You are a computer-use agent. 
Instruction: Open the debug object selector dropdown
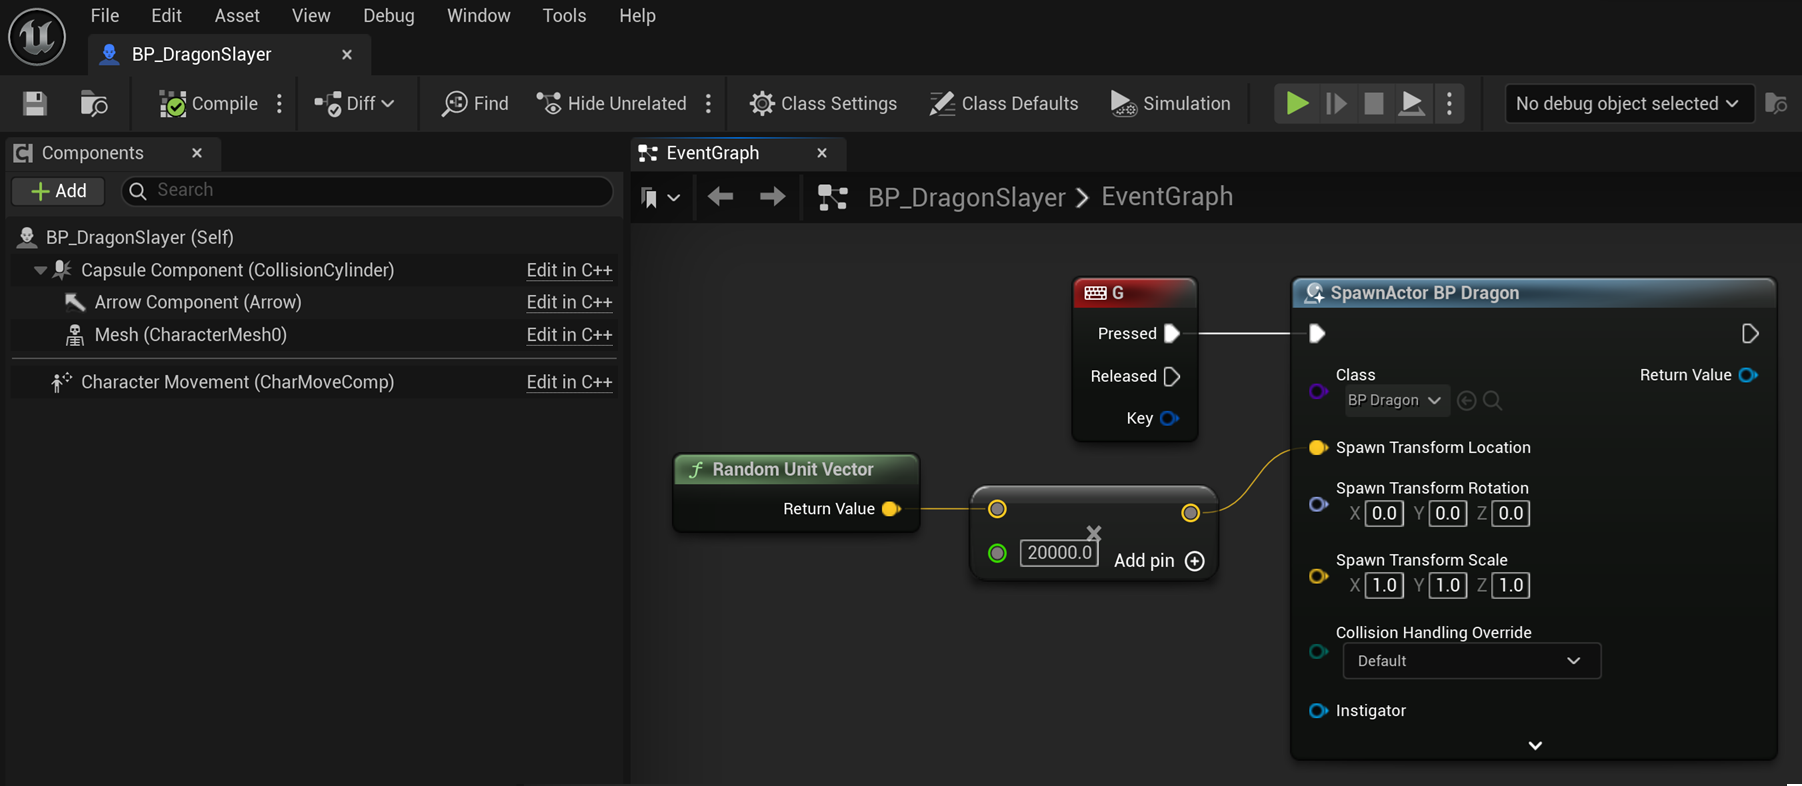coord(1629,103)
